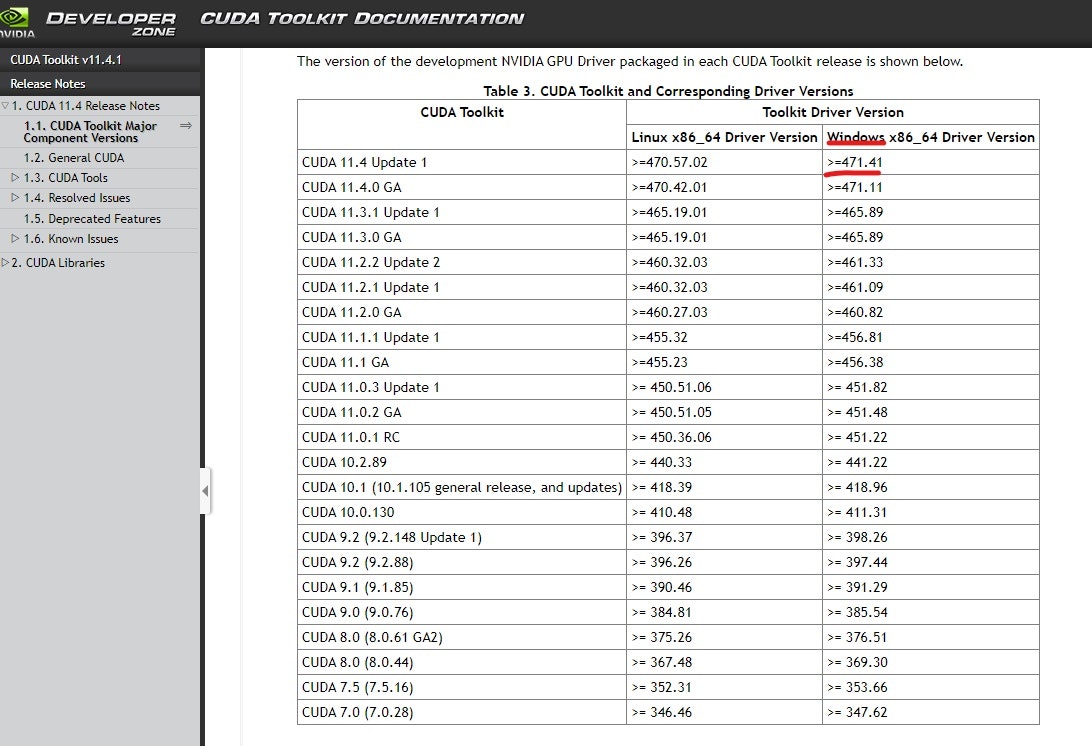Open the Developer Zone link

click(111, 23)
